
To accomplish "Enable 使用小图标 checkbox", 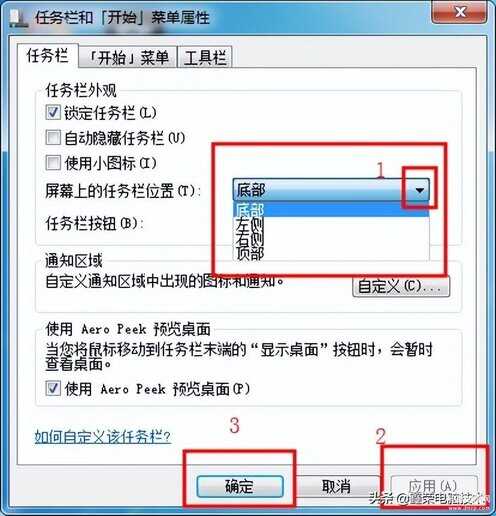I will tap(53, 163).
